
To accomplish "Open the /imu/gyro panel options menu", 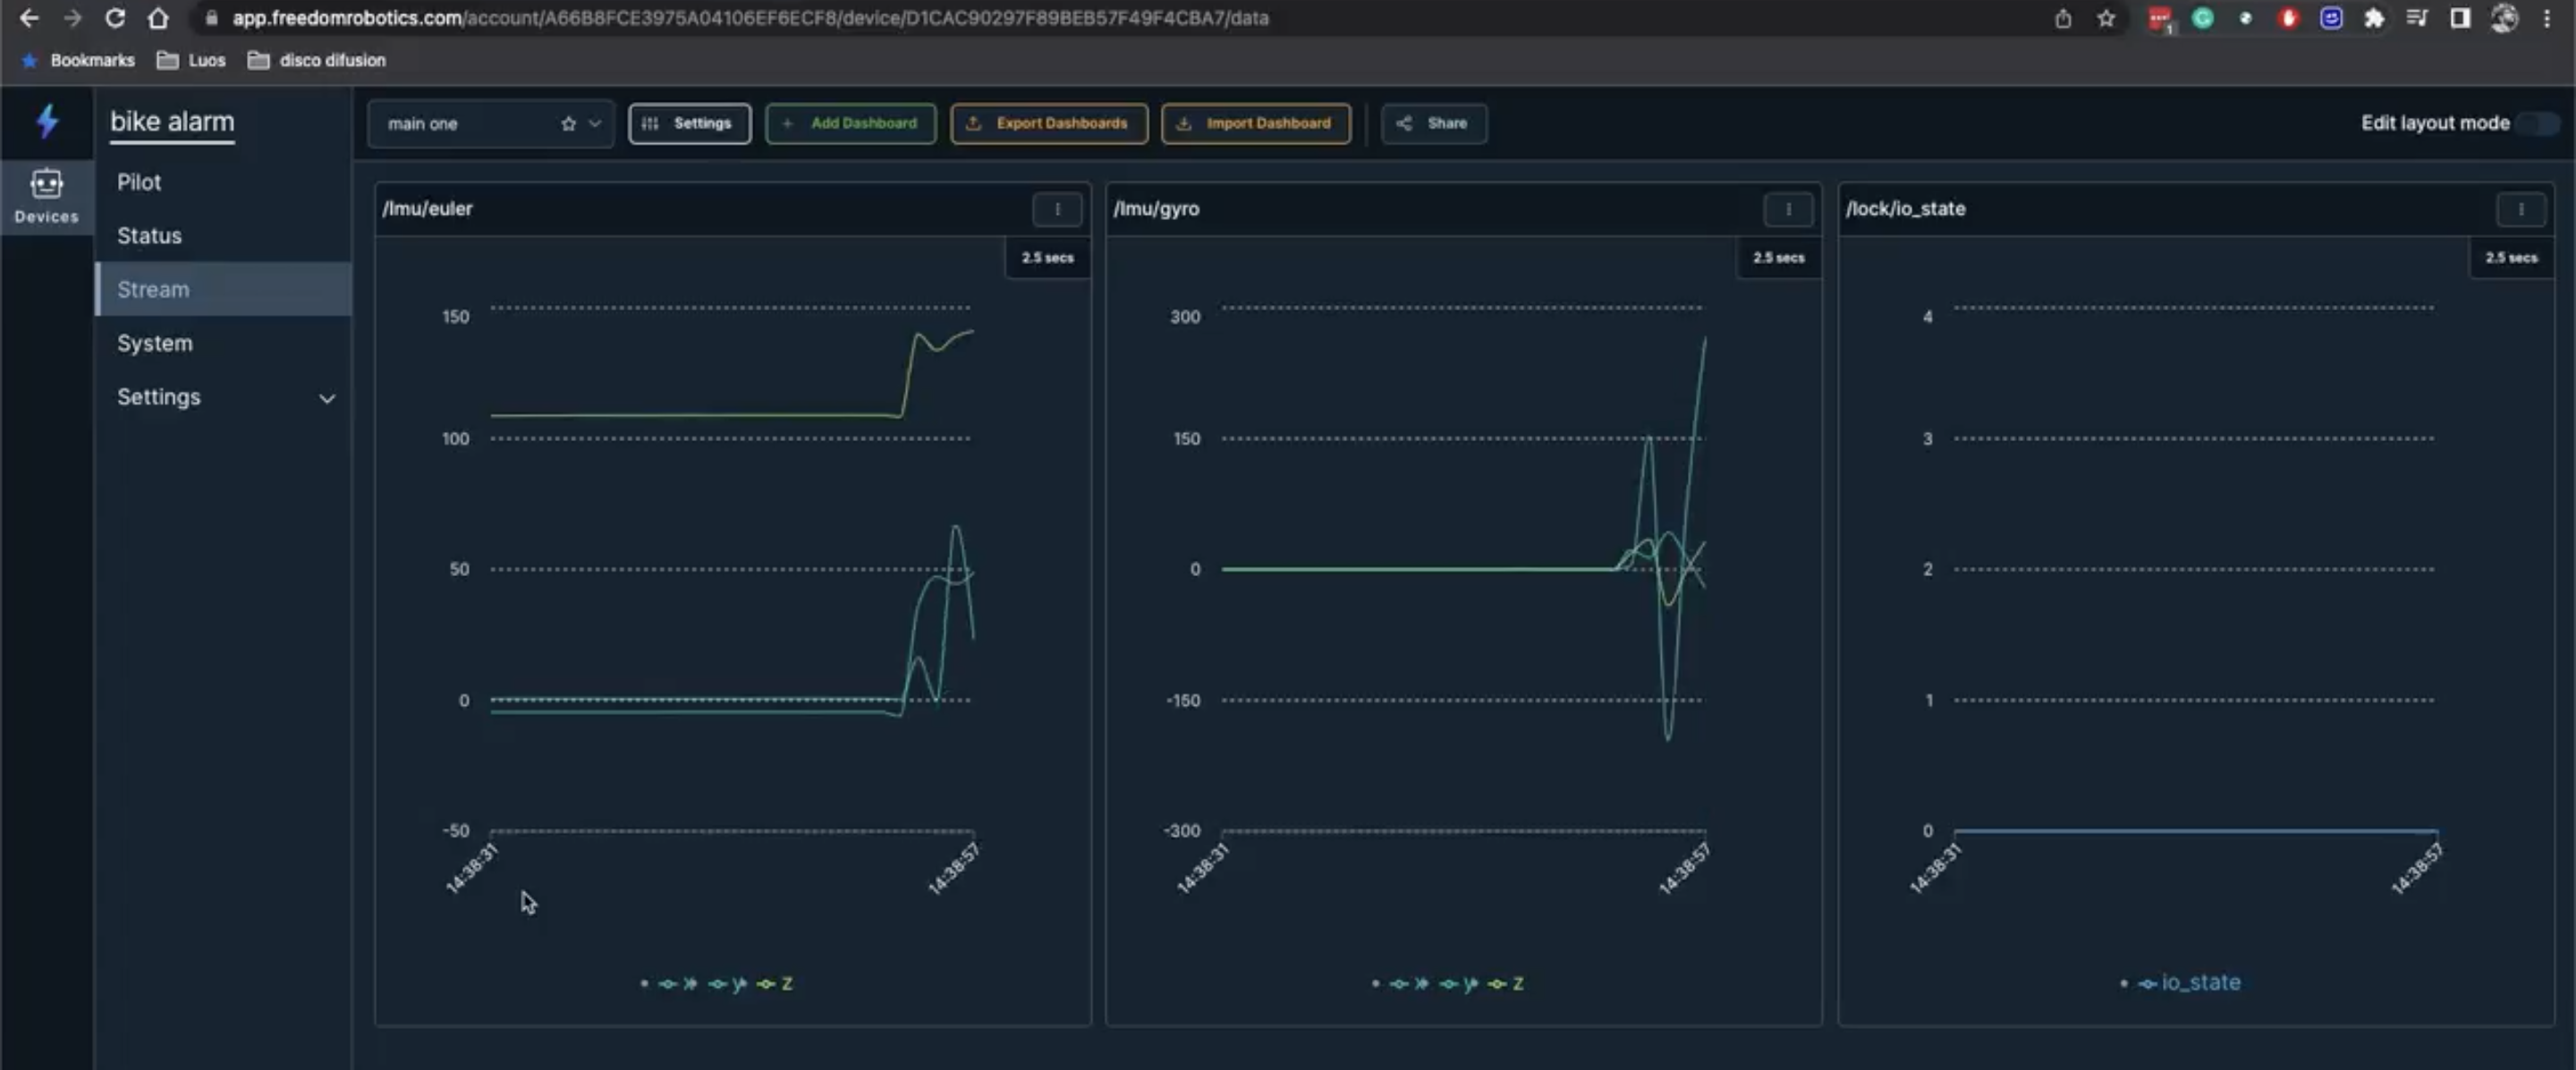I will [1787, 209].
